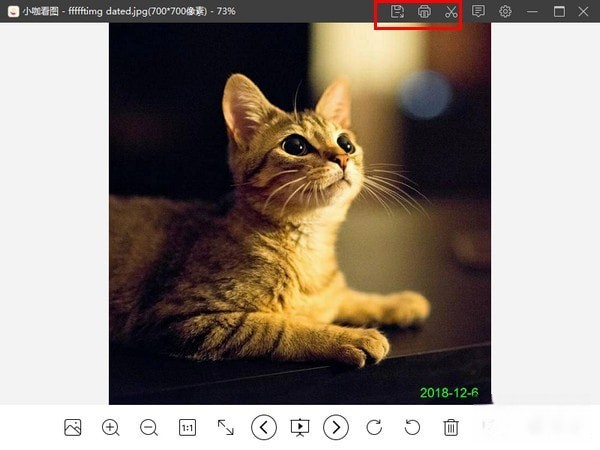Go to the next image
Screen dimensions: 600x450
pos(336,427)
